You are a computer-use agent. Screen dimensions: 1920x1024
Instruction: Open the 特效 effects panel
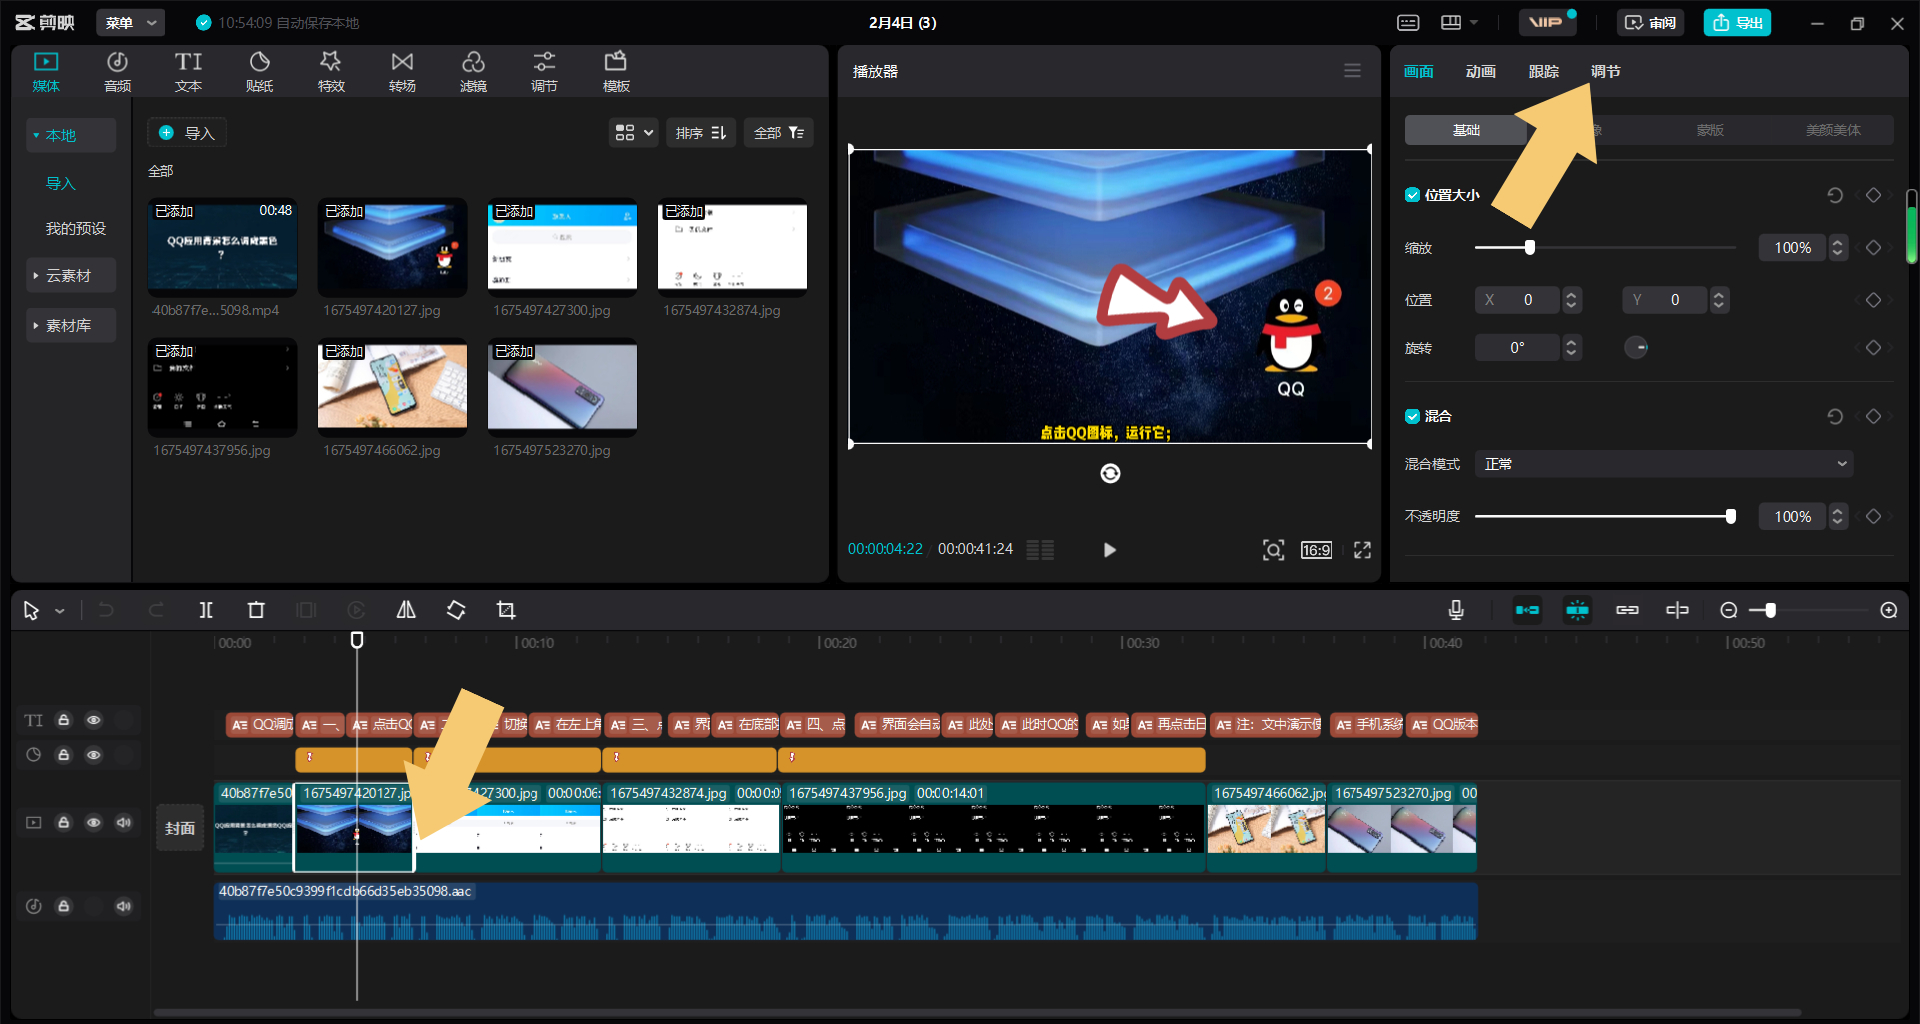331,72
